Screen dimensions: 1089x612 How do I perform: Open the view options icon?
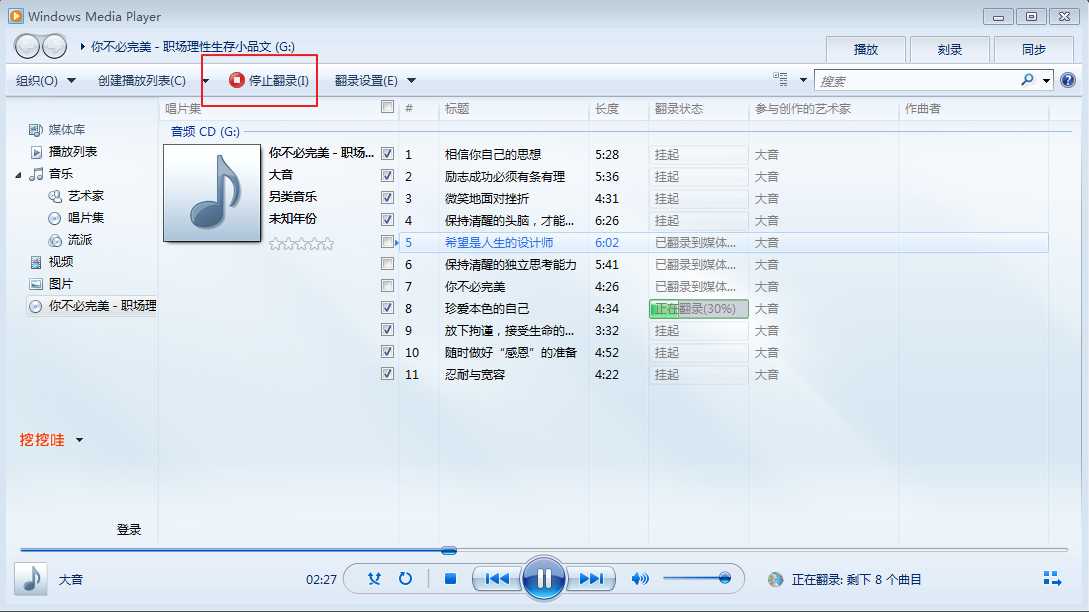click(781, 80)
